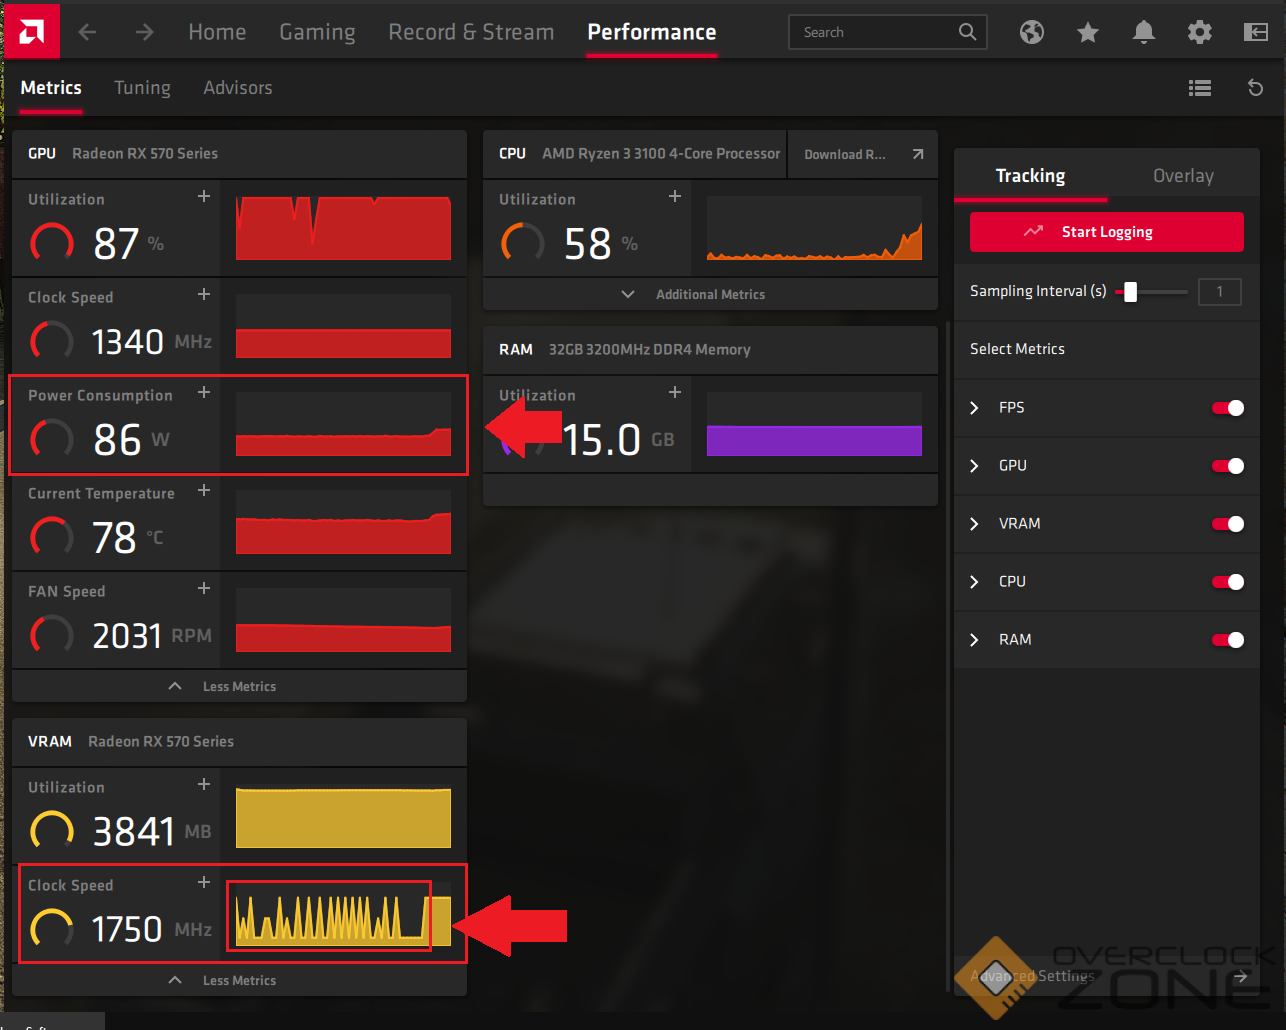Switch to list view layout icon
Image resolution: width=1286 pixels, height=1030 pixels.
click(x=1200, y=88)
